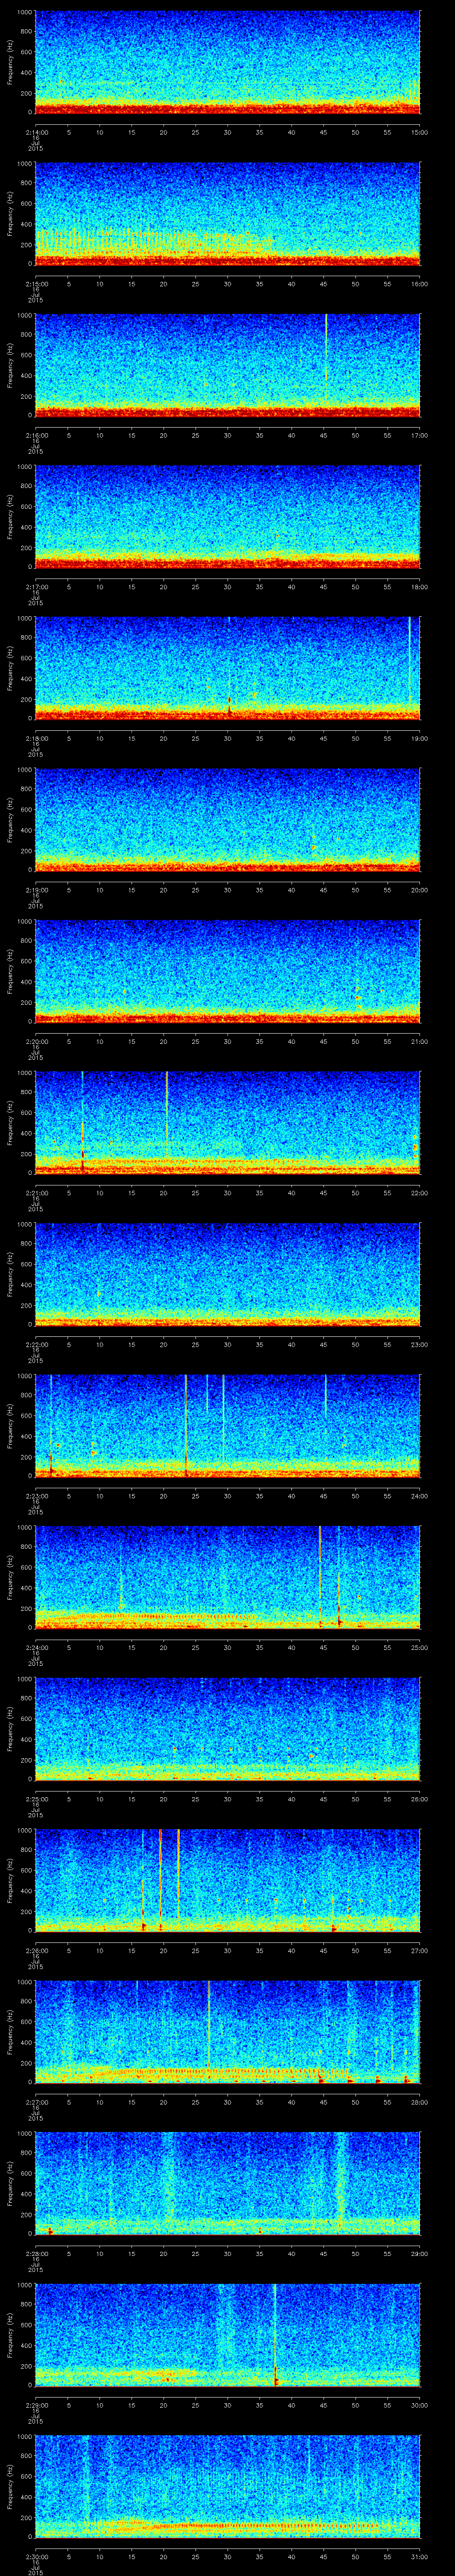Viewport: 455px width, 2576px height.
Task: Click the 2:14:00 spectrogram panel
Action: tap(227, 62)
